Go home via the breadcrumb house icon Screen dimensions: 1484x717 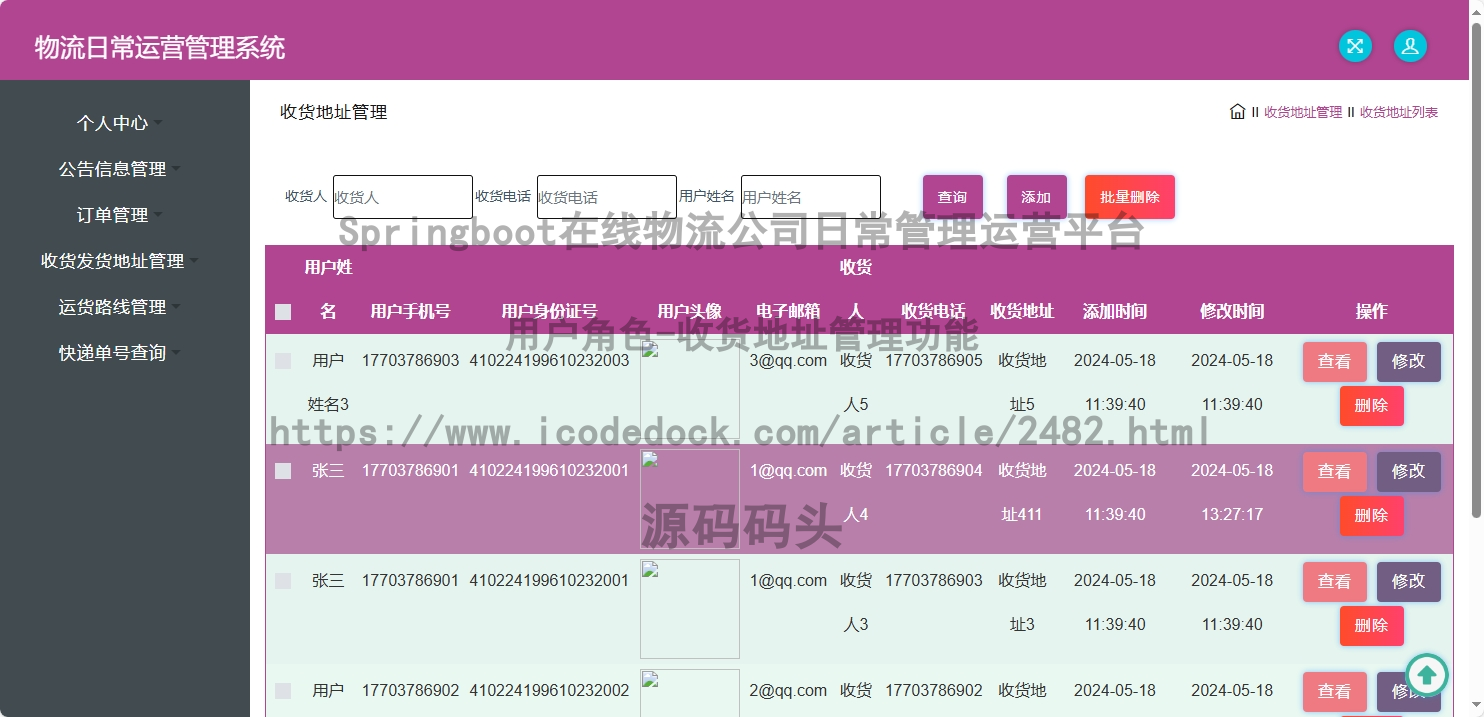click(1237, 112)
